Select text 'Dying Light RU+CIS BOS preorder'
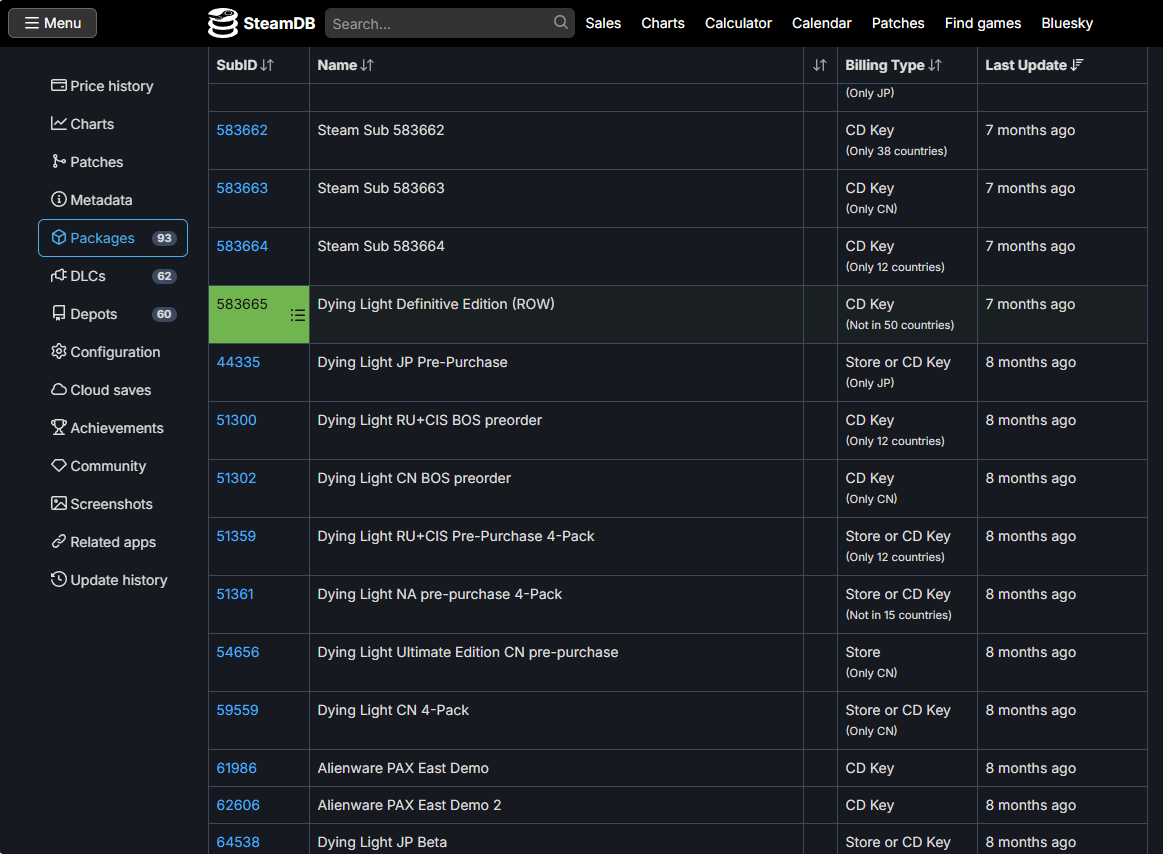 429,420
